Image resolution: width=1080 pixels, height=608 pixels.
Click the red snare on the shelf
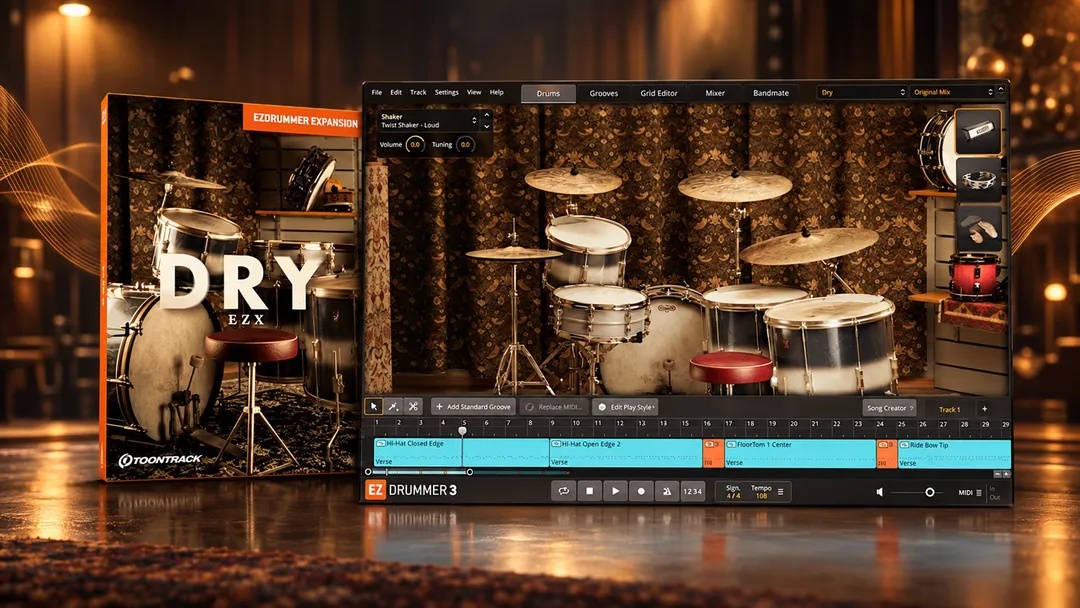[x=974, y=275]
